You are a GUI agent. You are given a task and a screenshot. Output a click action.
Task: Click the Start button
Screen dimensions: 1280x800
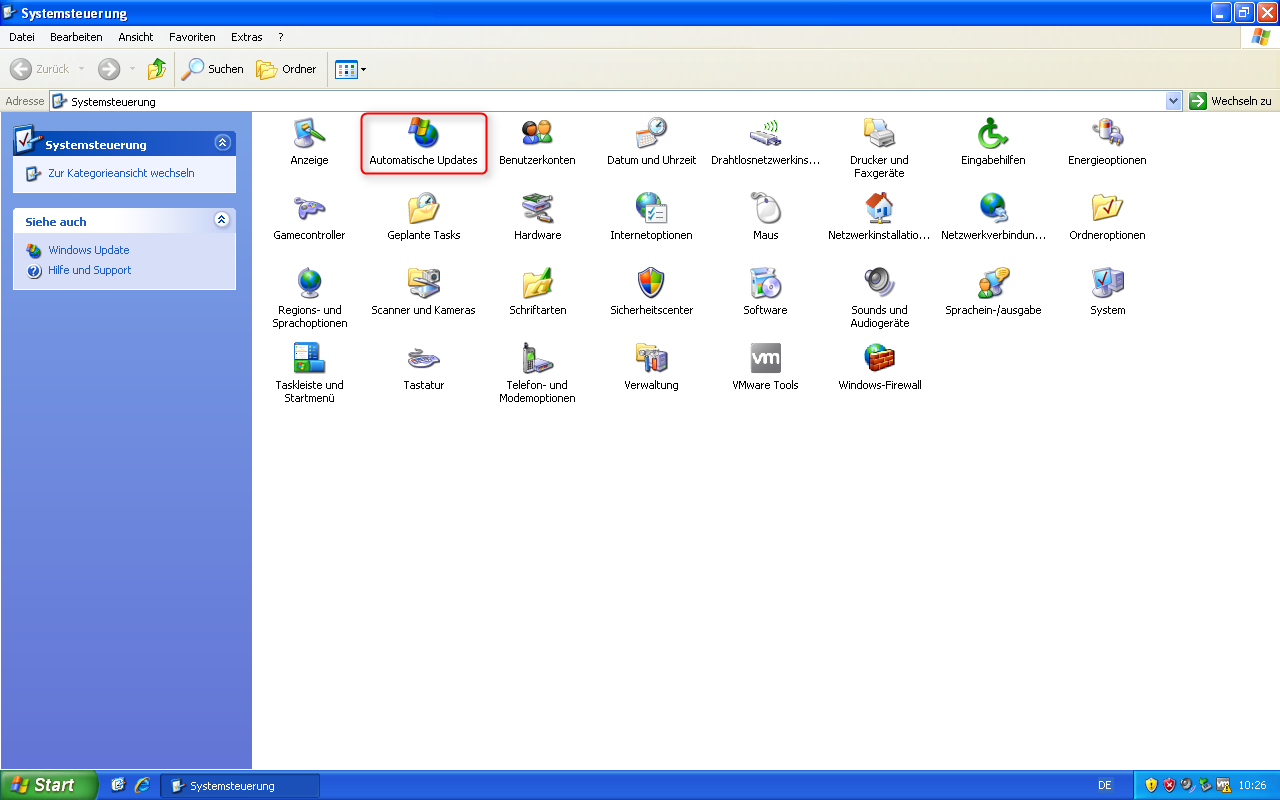coord(45,785)
